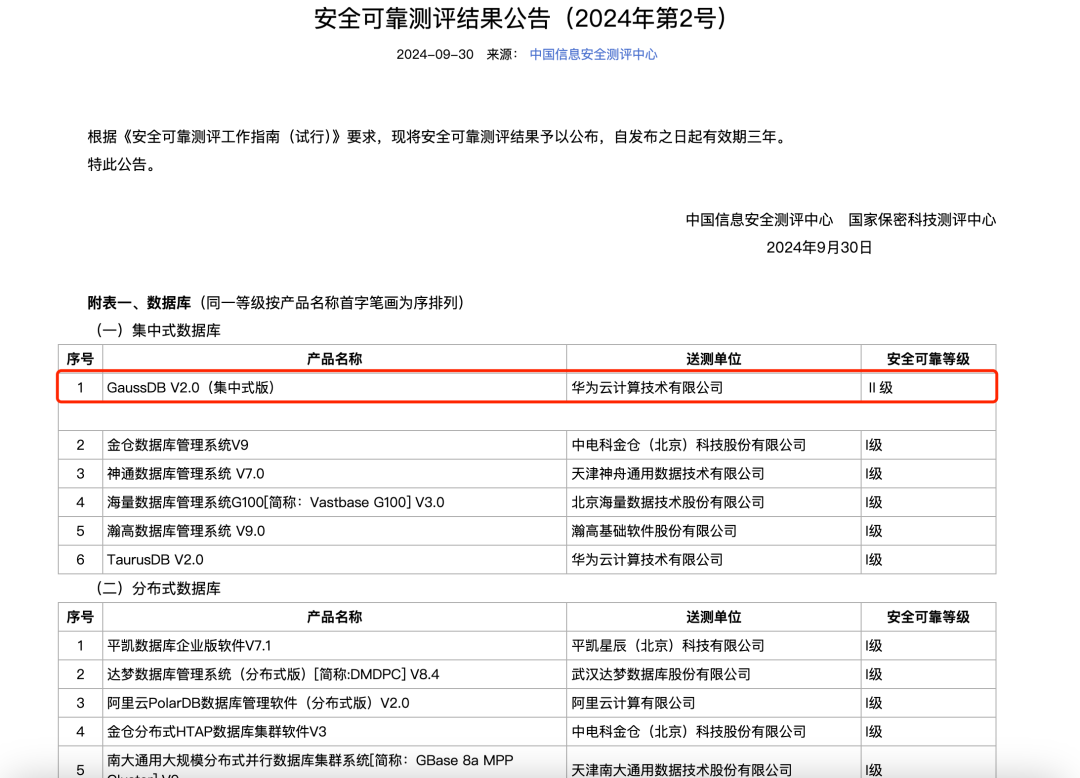The width and height of the screenshot is (1080, 778).
Task: Click 武汉达梦数据库股份有限公司 cell
Action: click(714, 675)
